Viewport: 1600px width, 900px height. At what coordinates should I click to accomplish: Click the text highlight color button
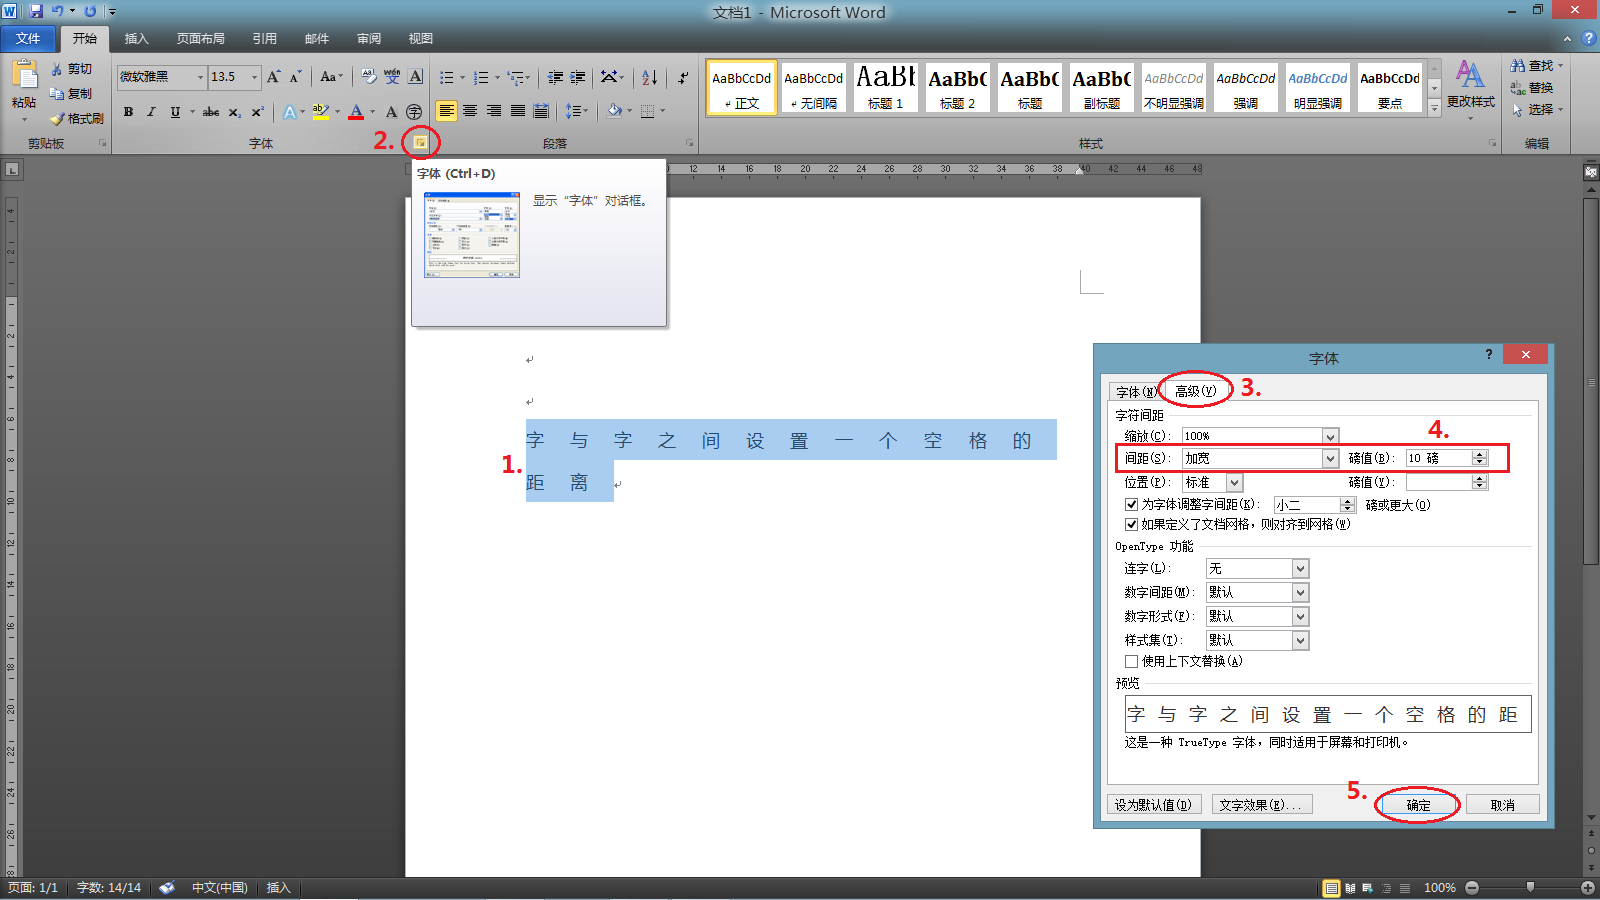(x=320, y=112)
